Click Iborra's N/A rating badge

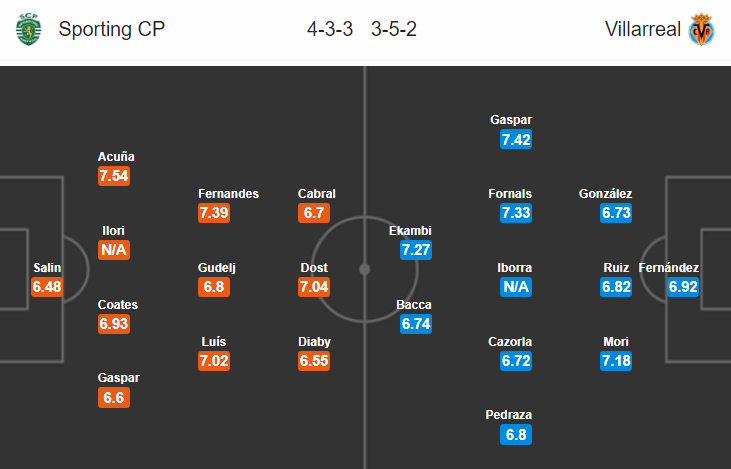point(516,287)
